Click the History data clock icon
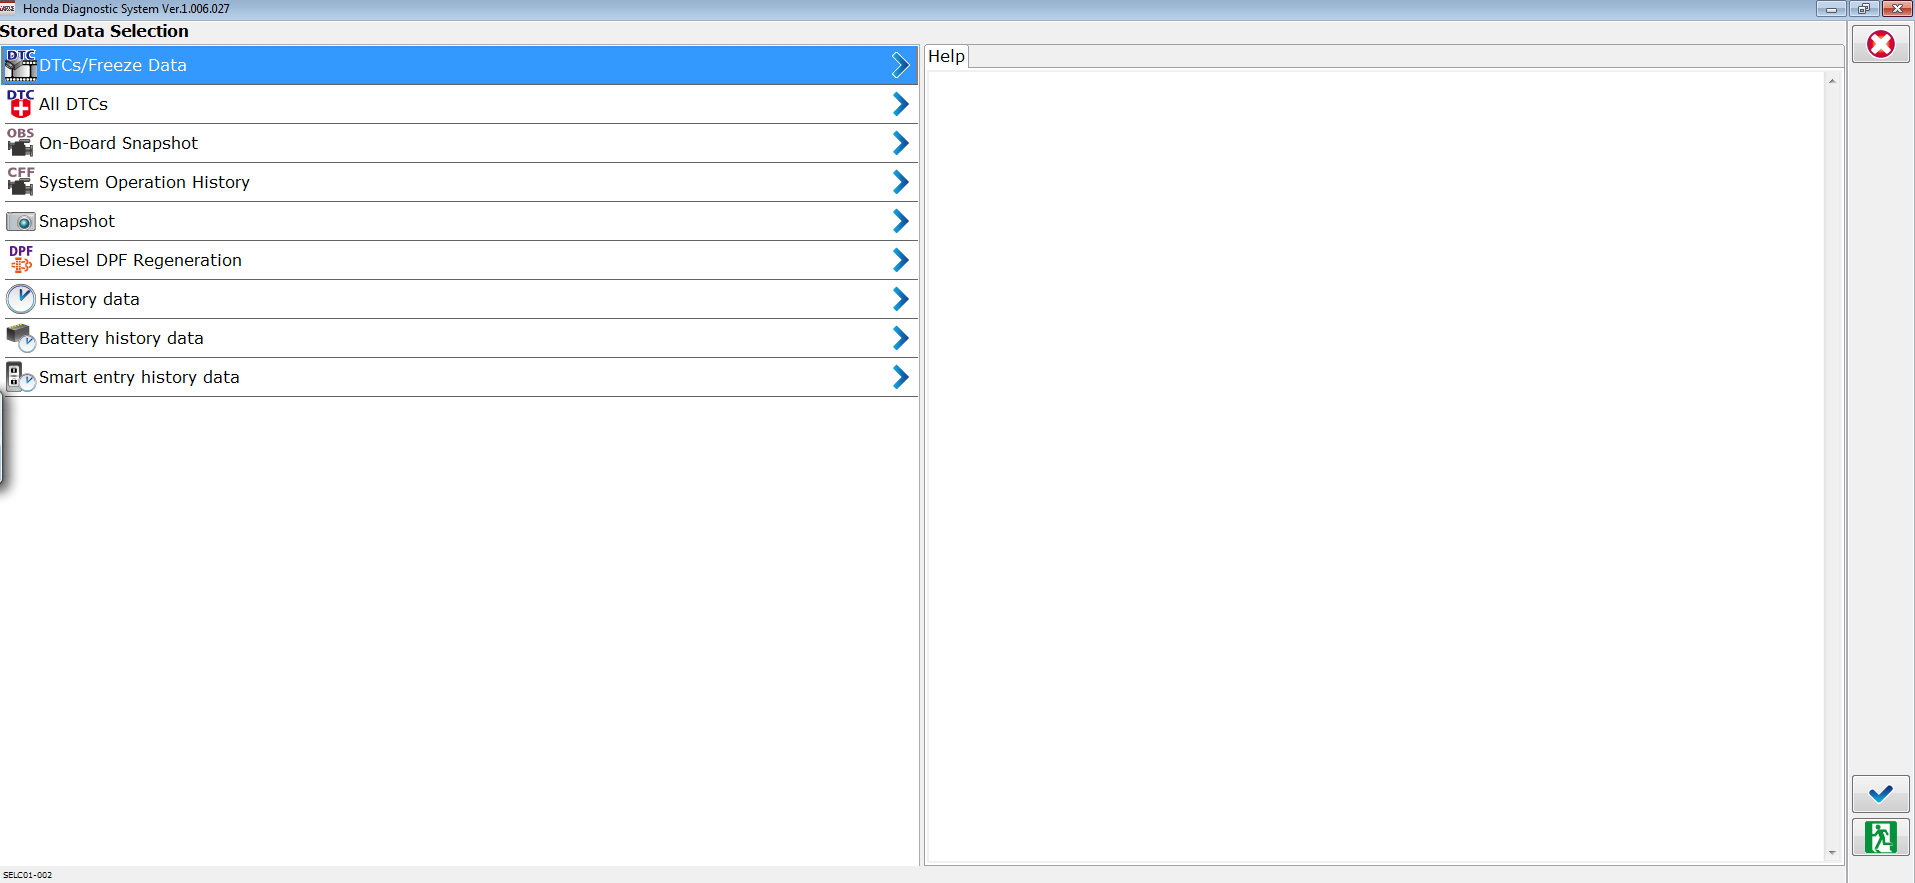 [20, 299]
